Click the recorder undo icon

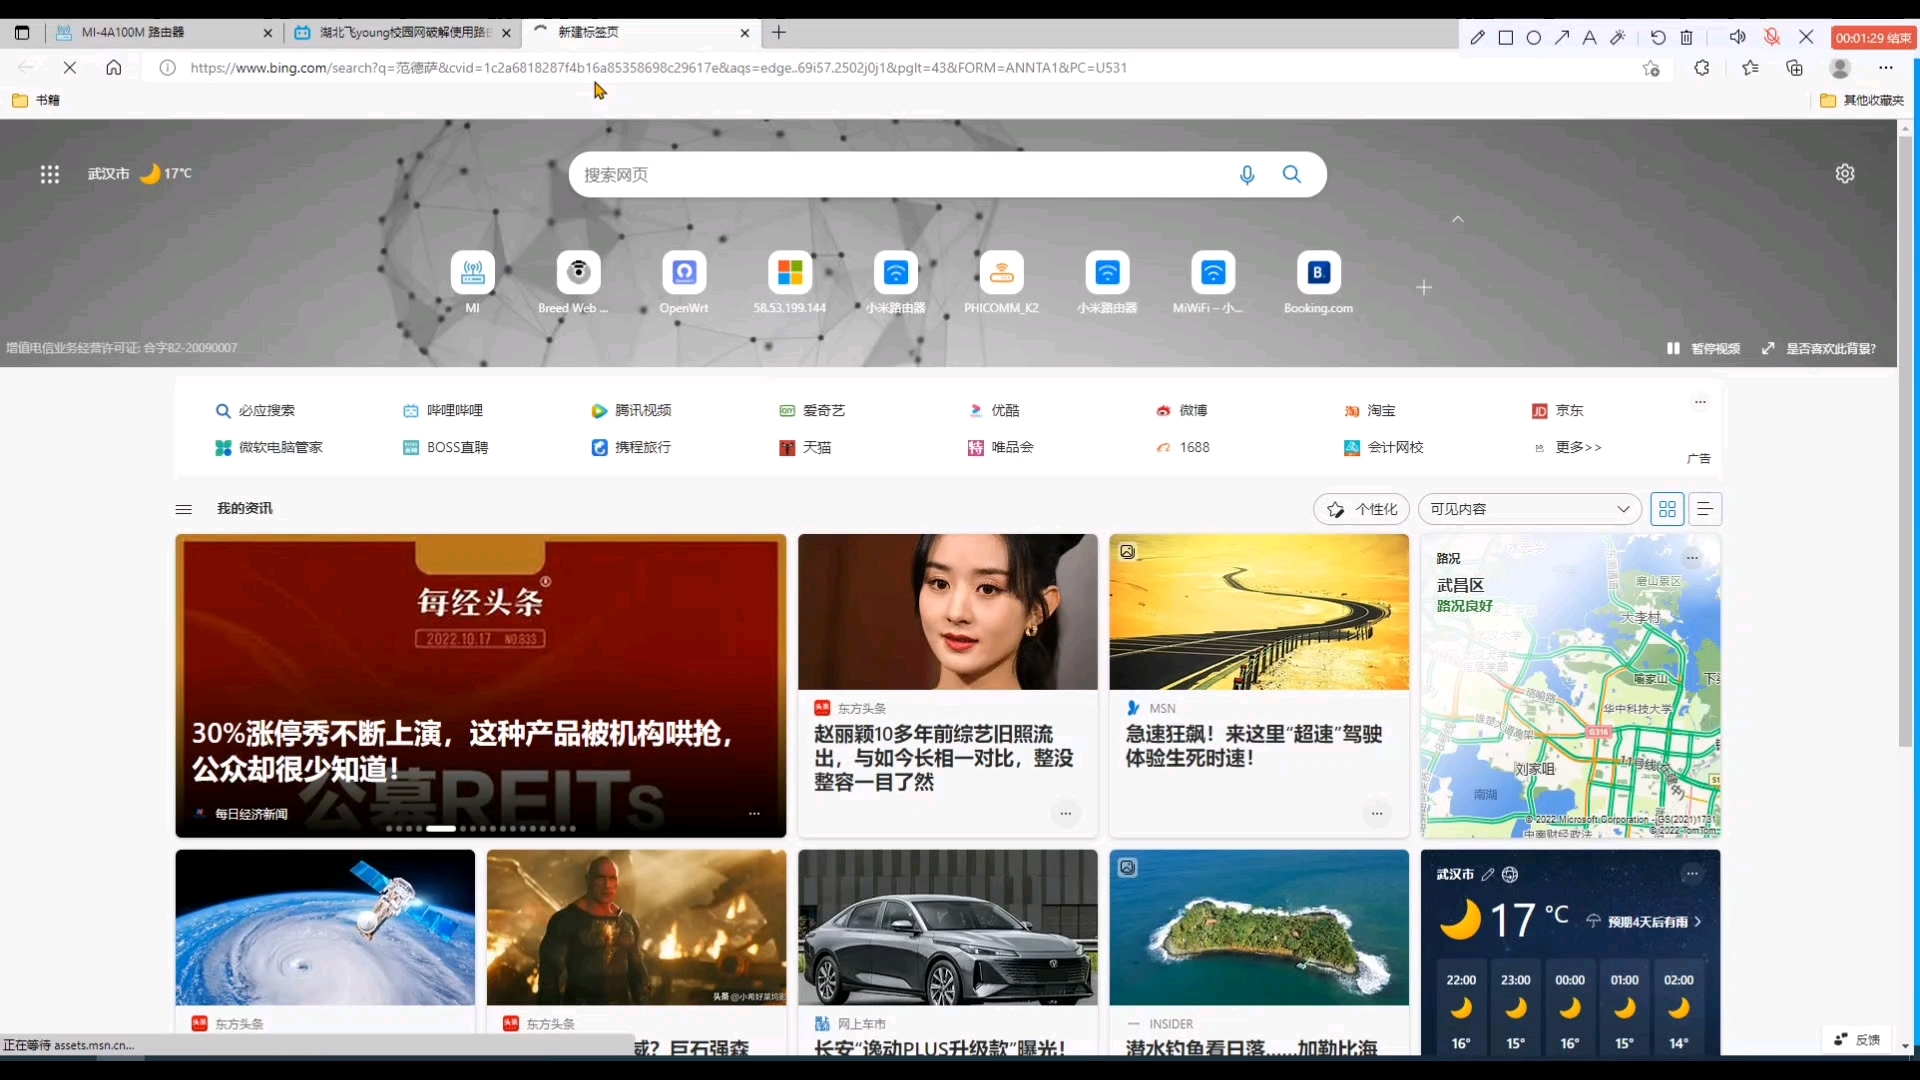1658,37
